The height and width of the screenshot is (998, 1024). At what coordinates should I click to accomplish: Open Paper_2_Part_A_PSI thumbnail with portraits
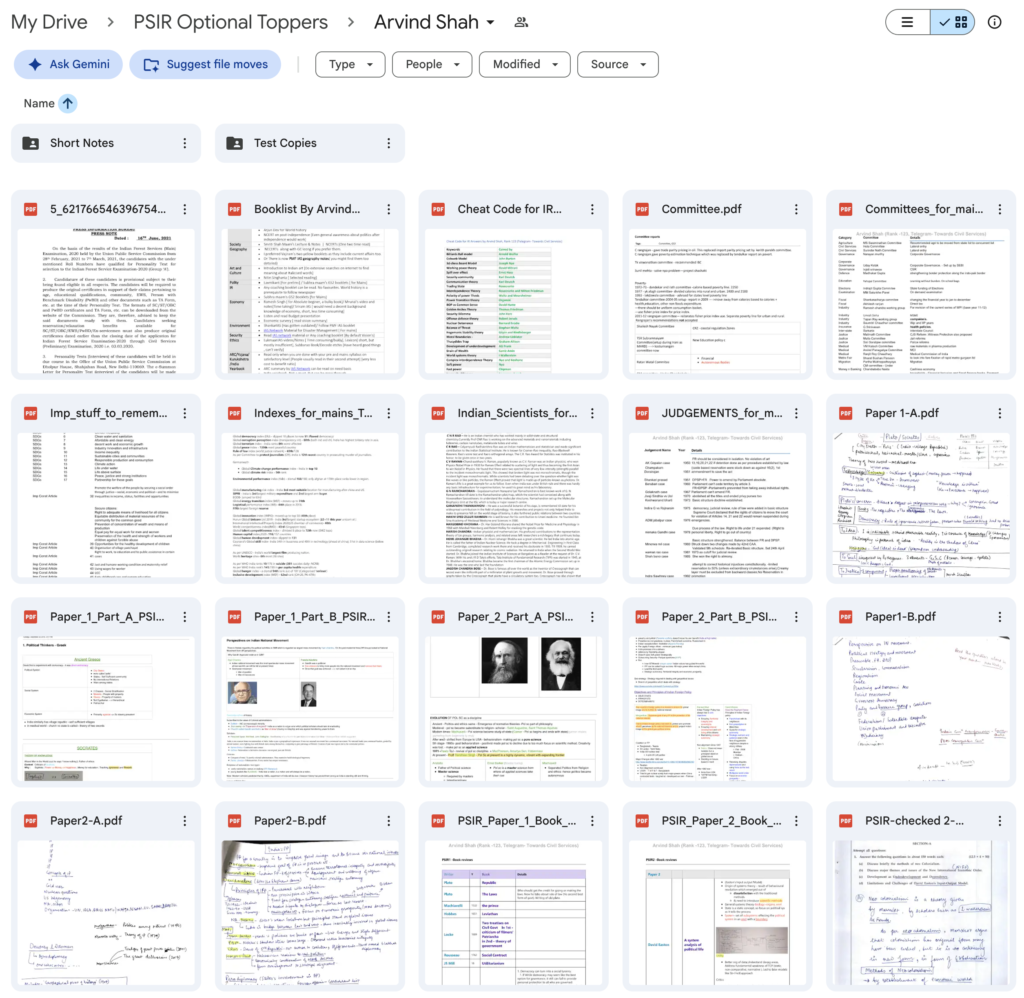(x=513, y=708)
